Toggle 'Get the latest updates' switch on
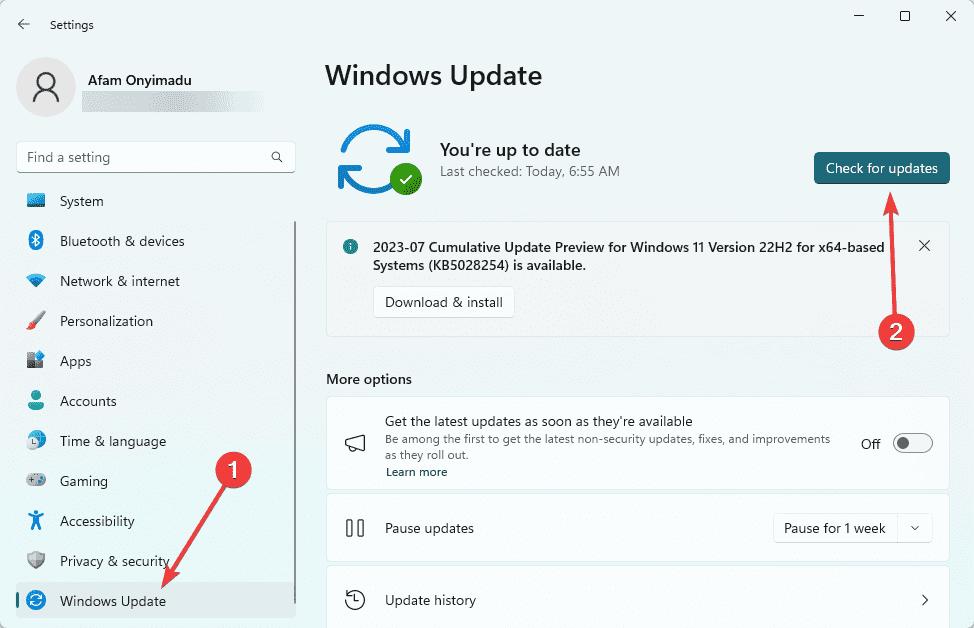The width and height of the screenshot is (974, 628). [x=913, y=444]
